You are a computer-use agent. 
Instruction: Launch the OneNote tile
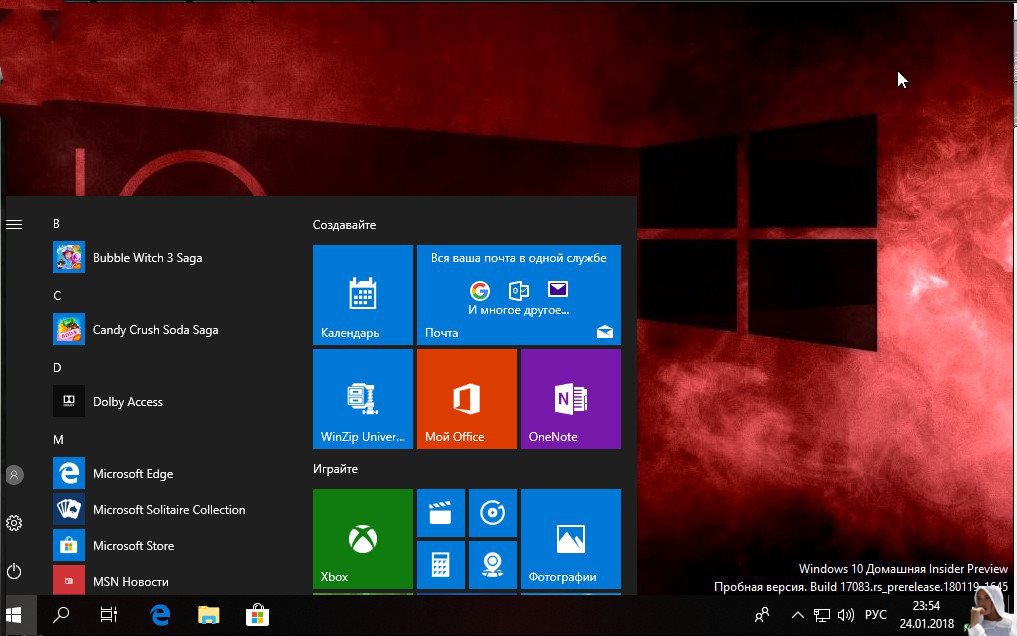[x=570, y=398]
